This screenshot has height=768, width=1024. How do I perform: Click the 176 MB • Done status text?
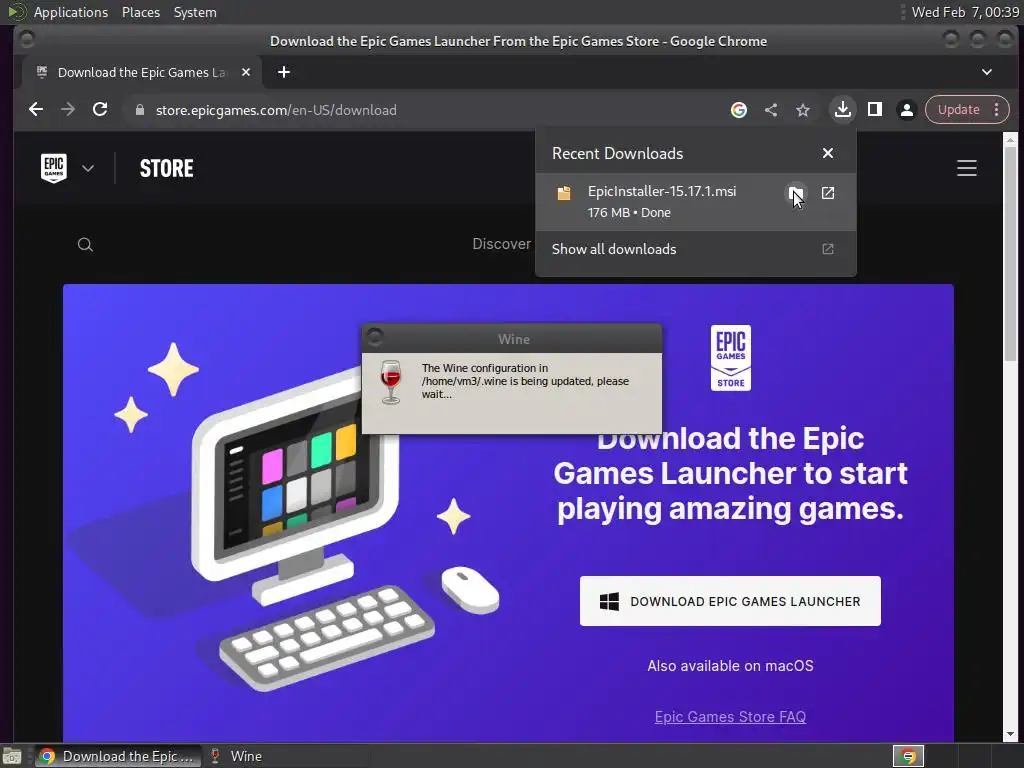point(629,212)
